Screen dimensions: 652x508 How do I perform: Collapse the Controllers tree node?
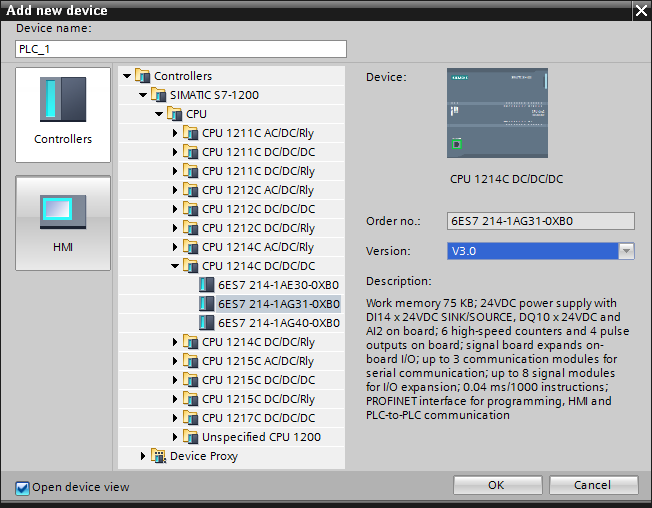tap(127, 76)
